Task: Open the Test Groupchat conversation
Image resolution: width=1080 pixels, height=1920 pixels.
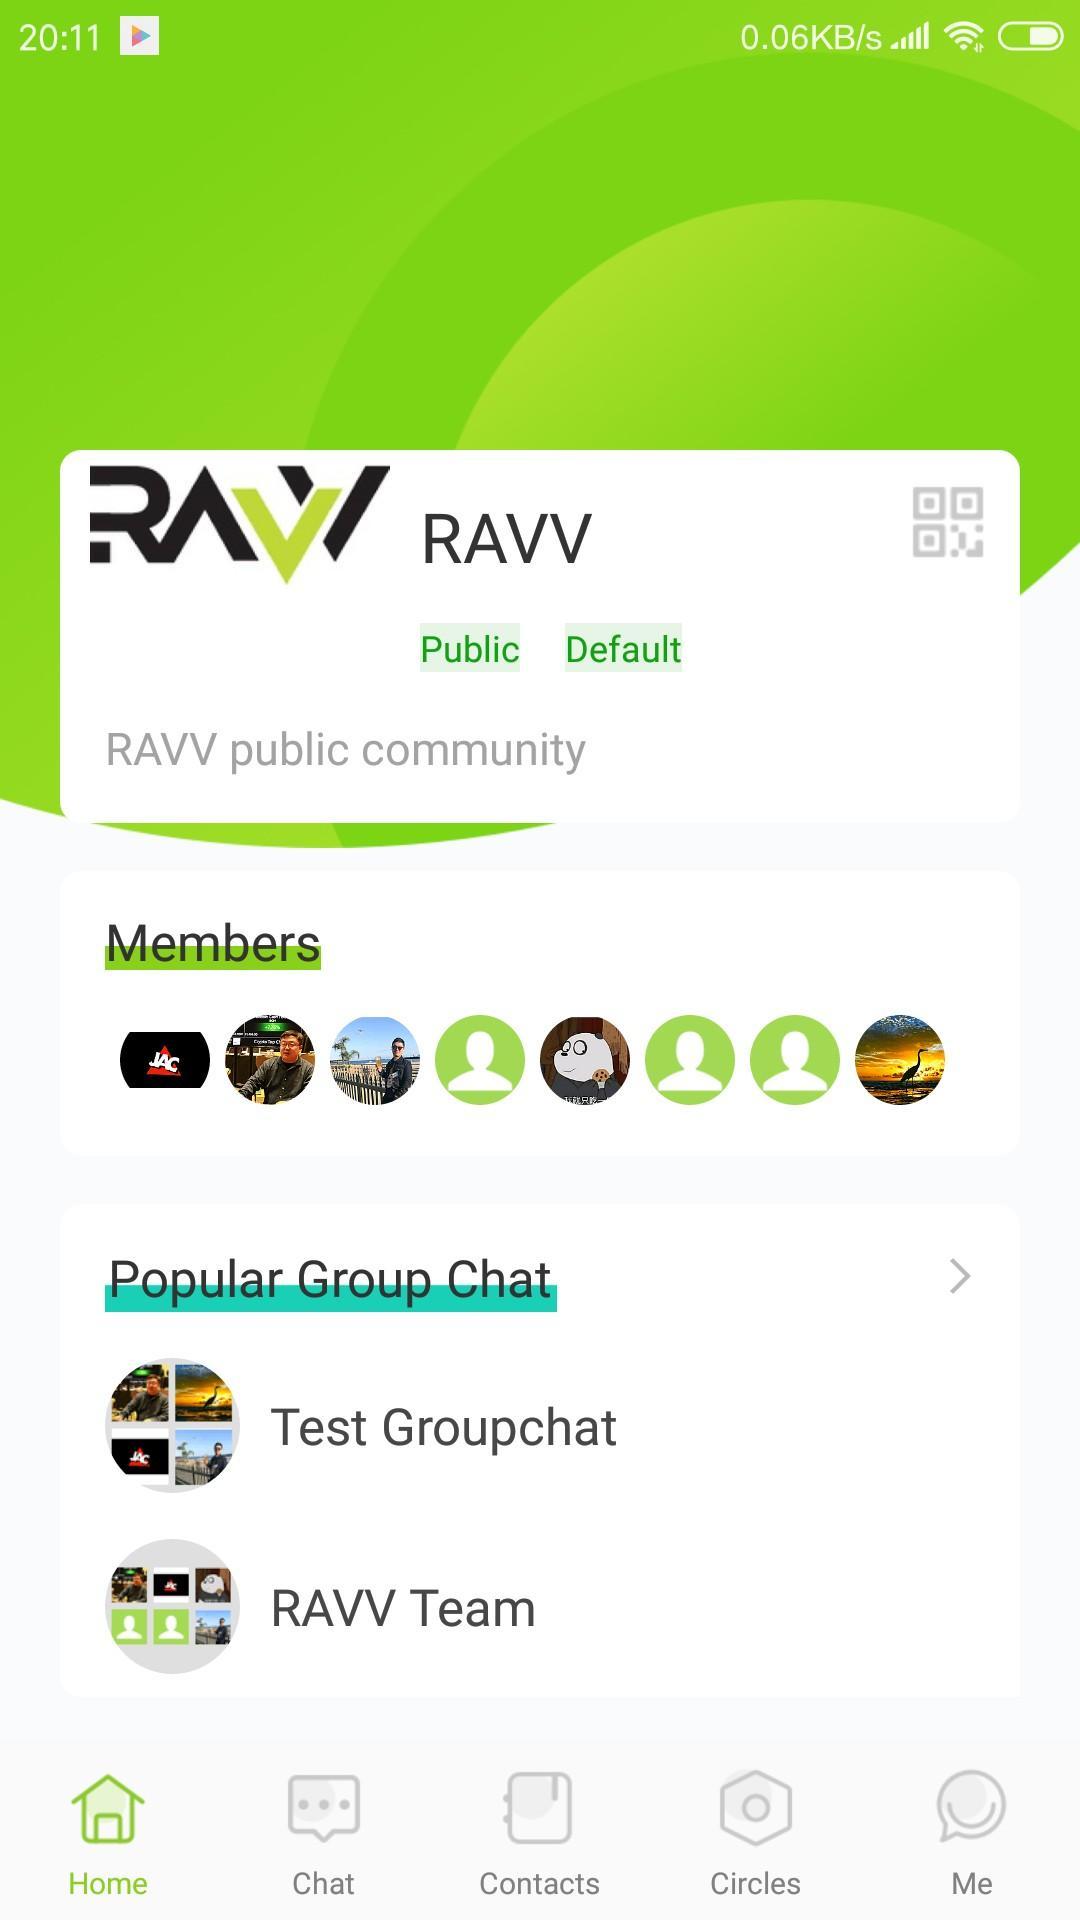Action: [540, 1426]
